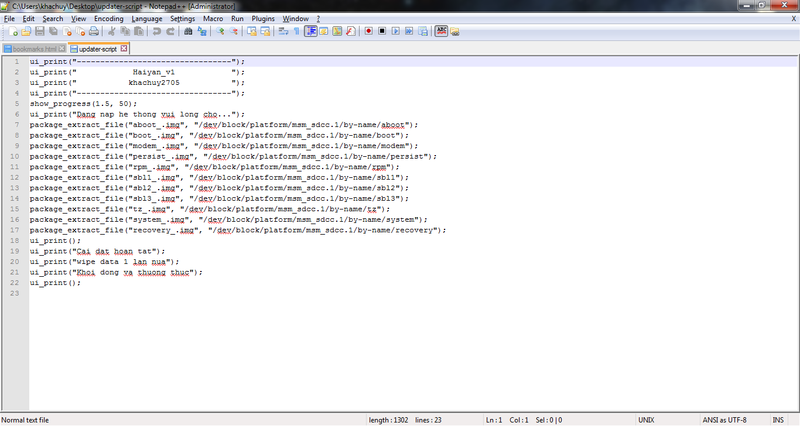Click Run Macro Multiple Times icon
Screen dimensions: 800x426
coord(409,32)
